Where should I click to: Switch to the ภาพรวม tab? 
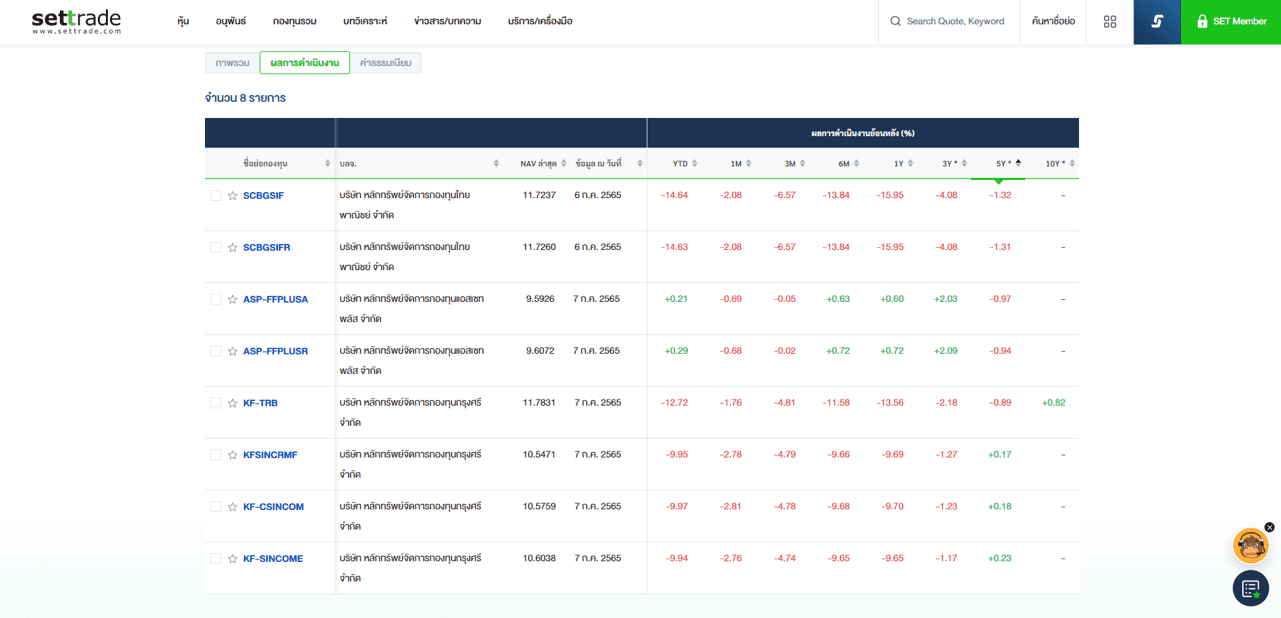232,63
